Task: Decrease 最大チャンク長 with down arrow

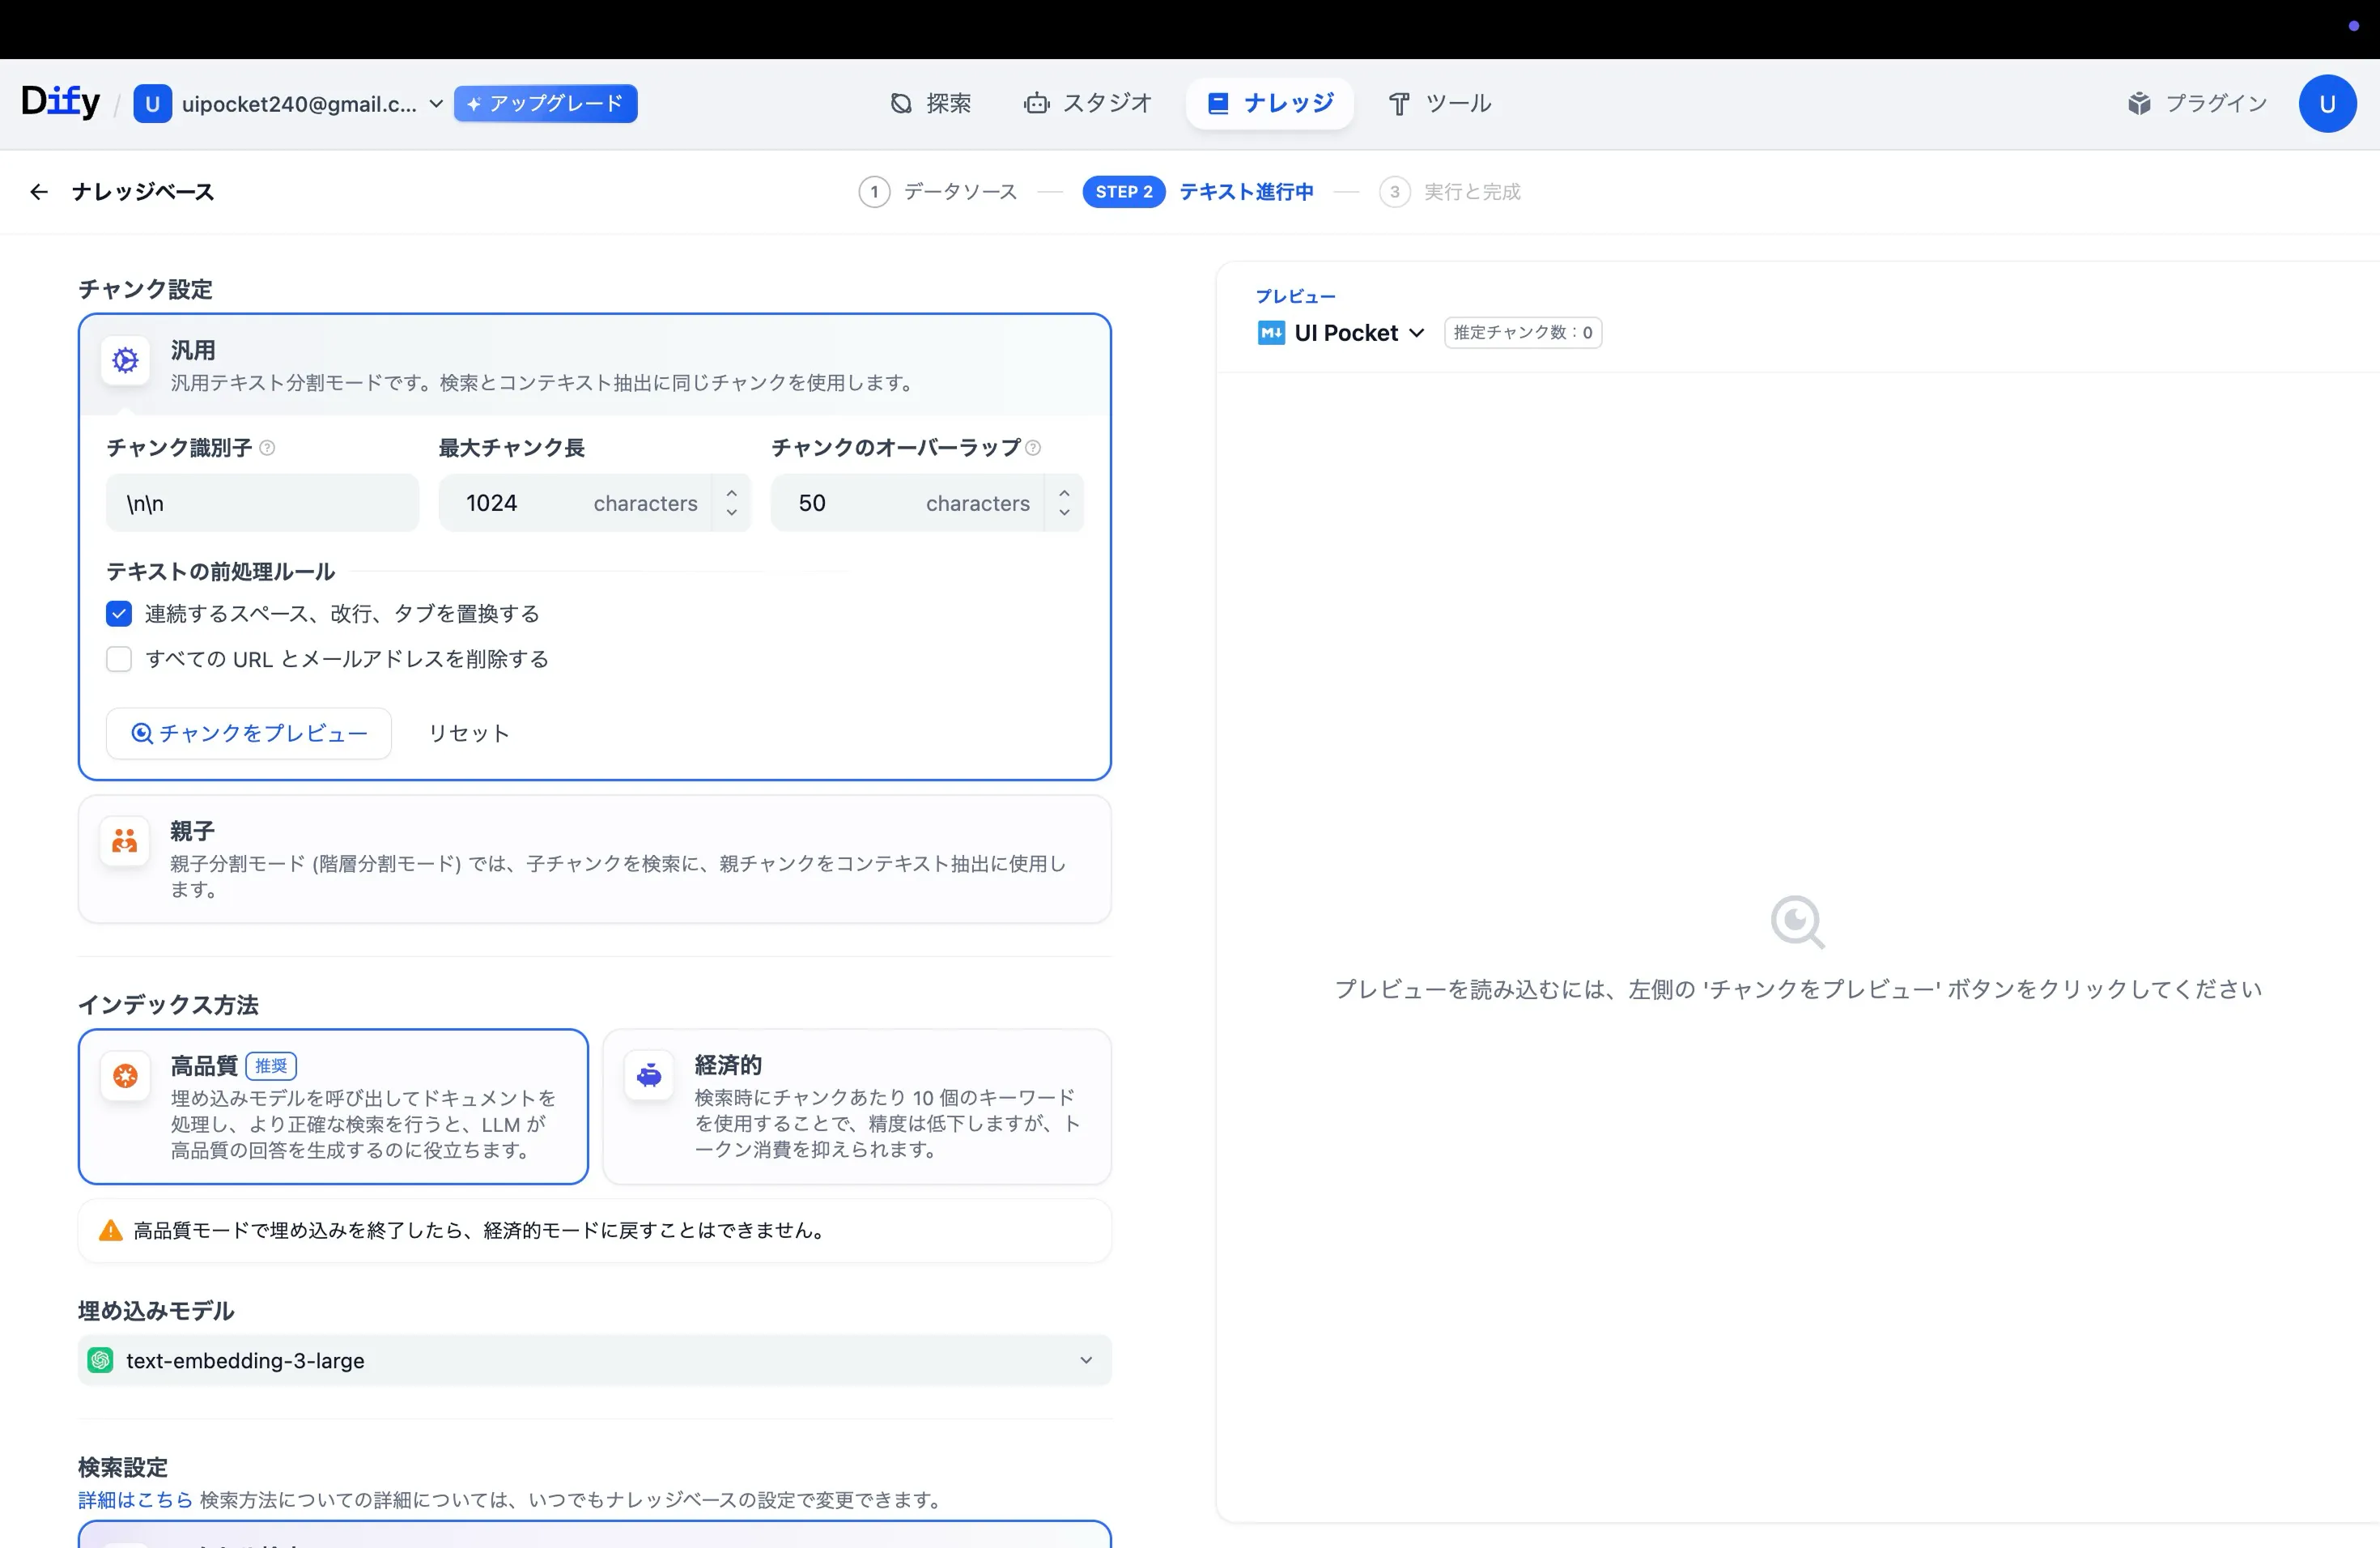Action: click(732, 513)
